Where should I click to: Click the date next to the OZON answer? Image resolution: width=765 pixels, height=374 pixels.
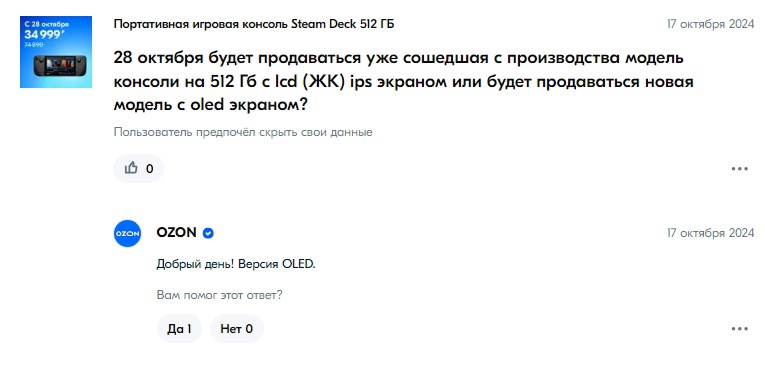pyautogui.click(x=710, y=234)
